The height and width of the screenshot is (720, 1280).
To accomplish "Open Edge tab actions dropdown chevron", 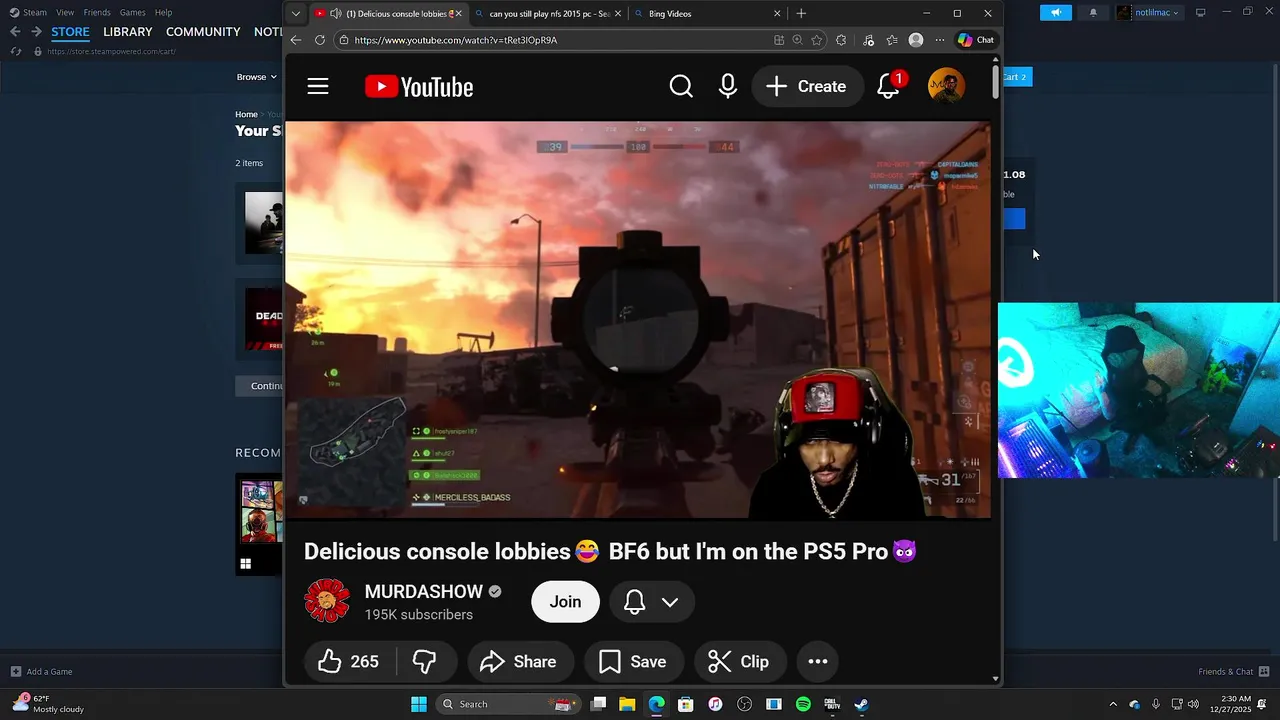I will click(296, 14).
